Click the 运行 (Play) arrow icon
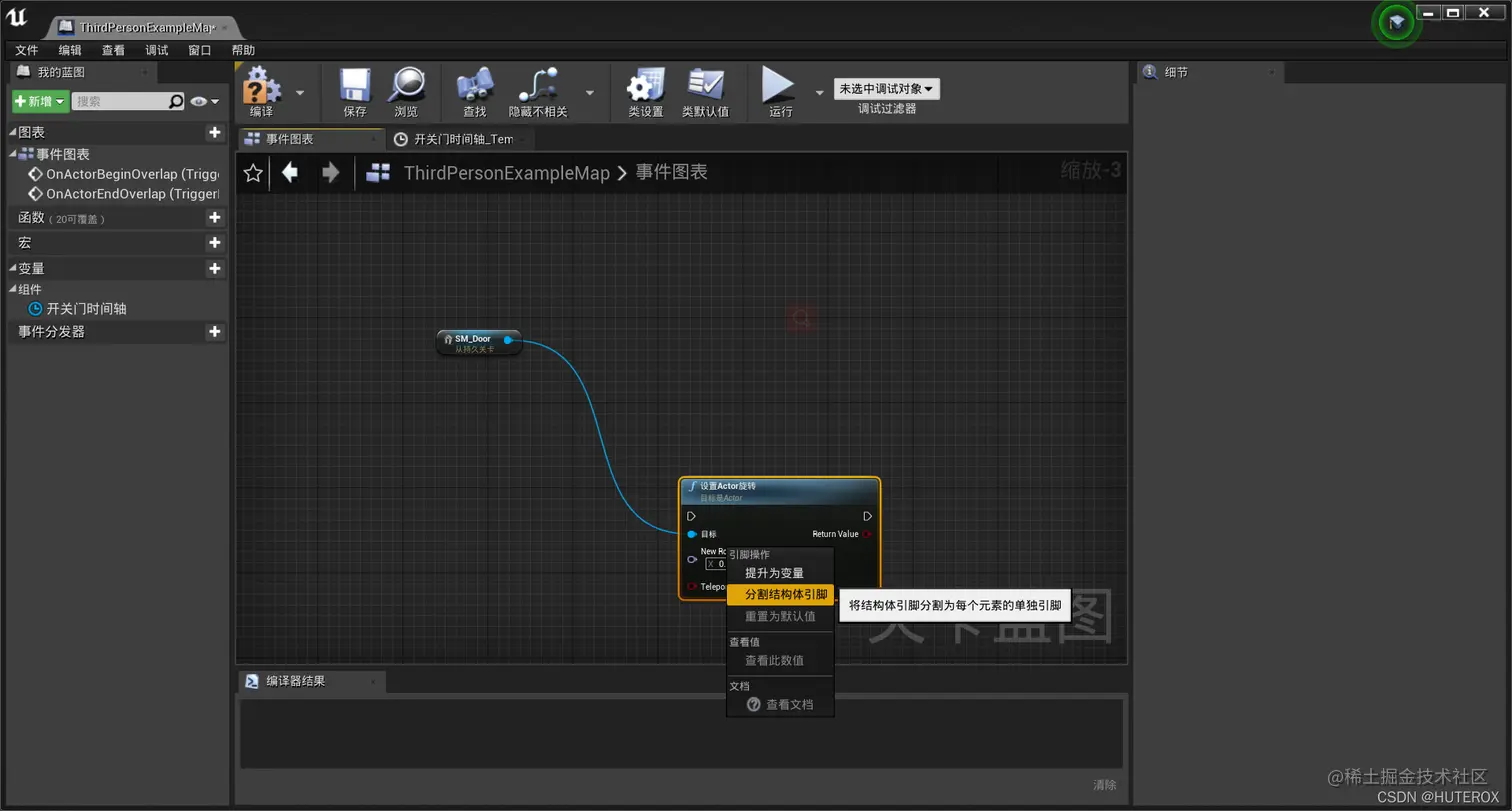This screenshot has height=811, width=1512. click(x=779, y=85)
